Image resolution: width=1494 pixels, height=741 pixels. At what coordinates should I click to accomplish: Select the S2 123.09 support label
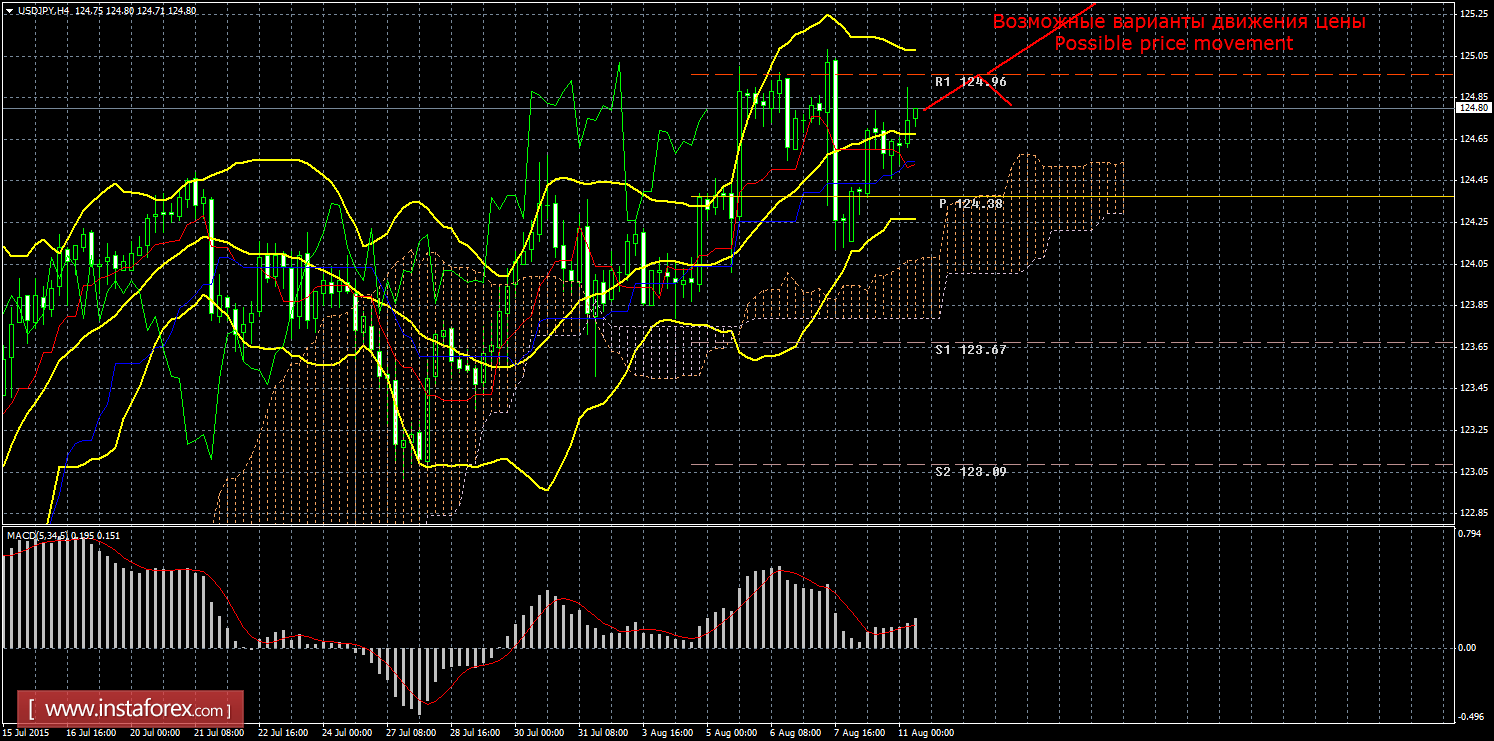coord(970,470)
